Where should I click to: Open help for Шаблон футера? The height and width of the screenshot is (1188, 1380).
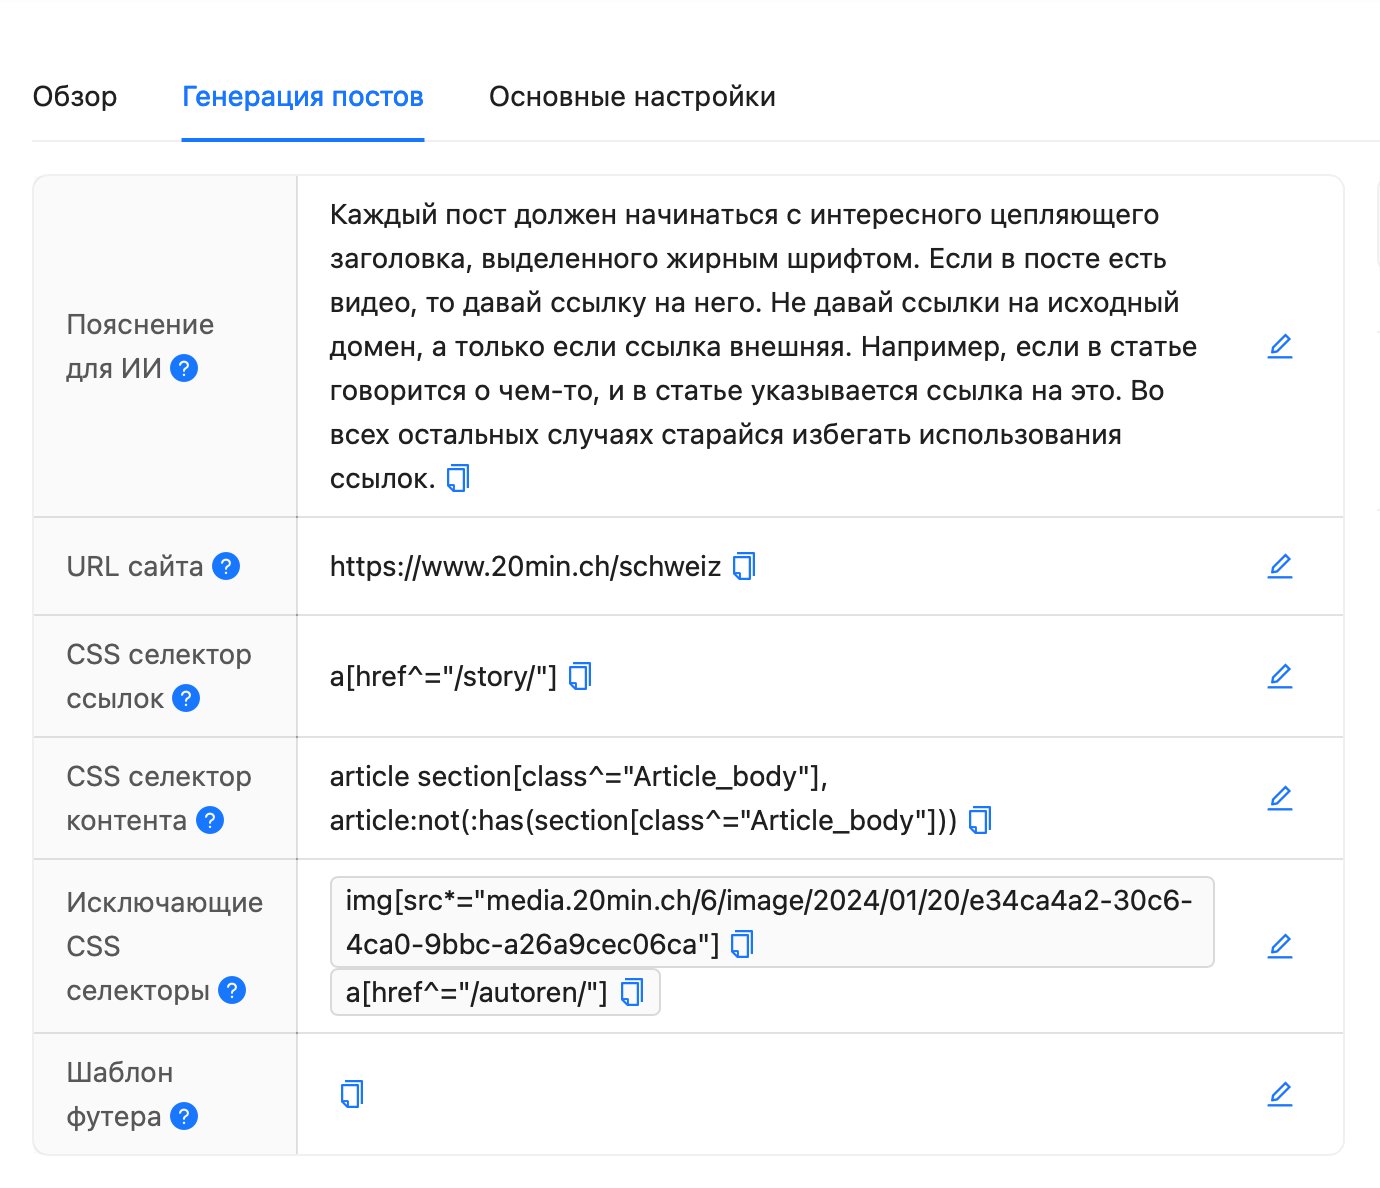[x=184, y=1116]
